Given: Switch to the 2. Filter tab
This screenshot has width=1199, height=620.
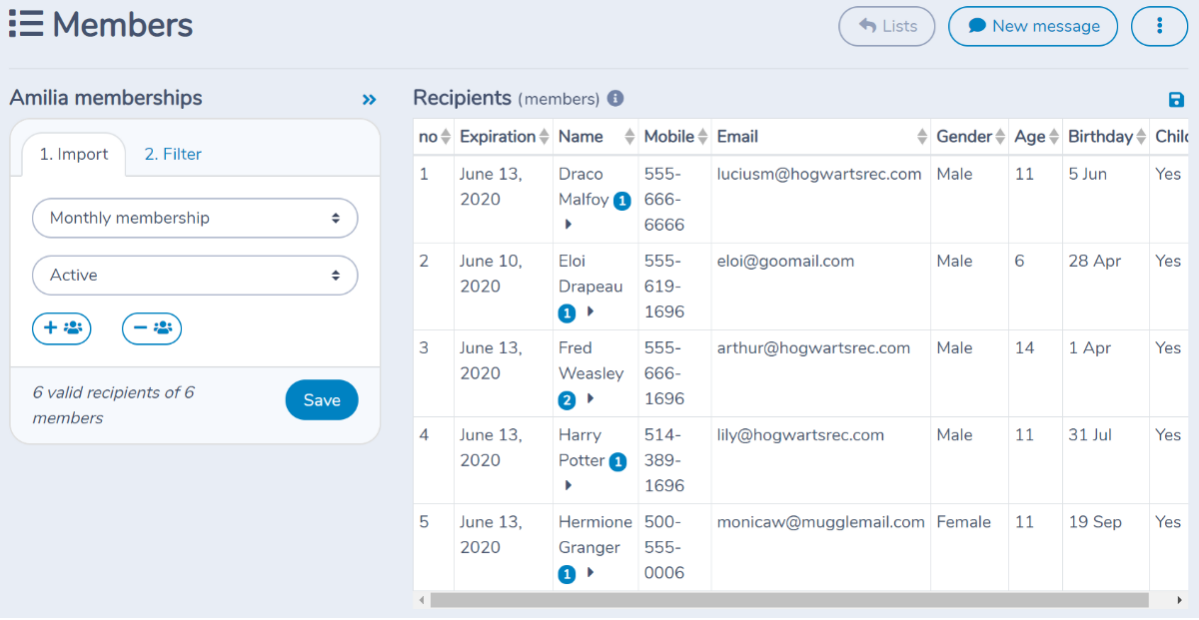Looking at the screenshot, I should [x=174, y=154].
